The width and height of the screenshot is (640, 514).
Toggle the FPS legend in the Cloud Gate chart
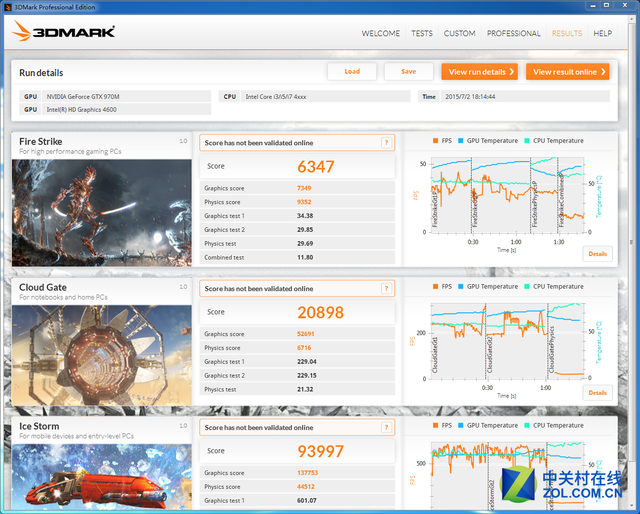tap(441, 287)
